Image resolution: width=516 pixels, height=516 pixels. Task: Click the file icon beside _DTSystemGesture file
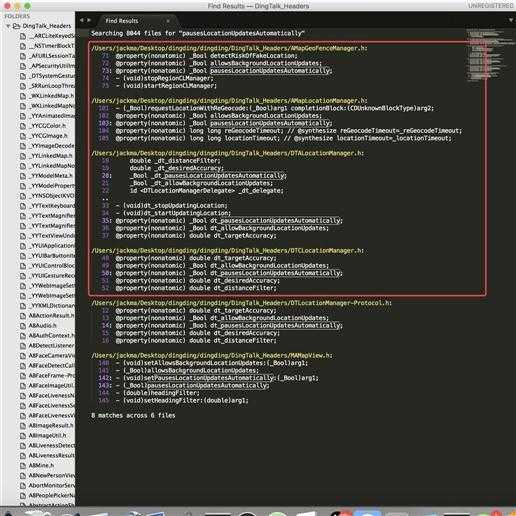23,76
